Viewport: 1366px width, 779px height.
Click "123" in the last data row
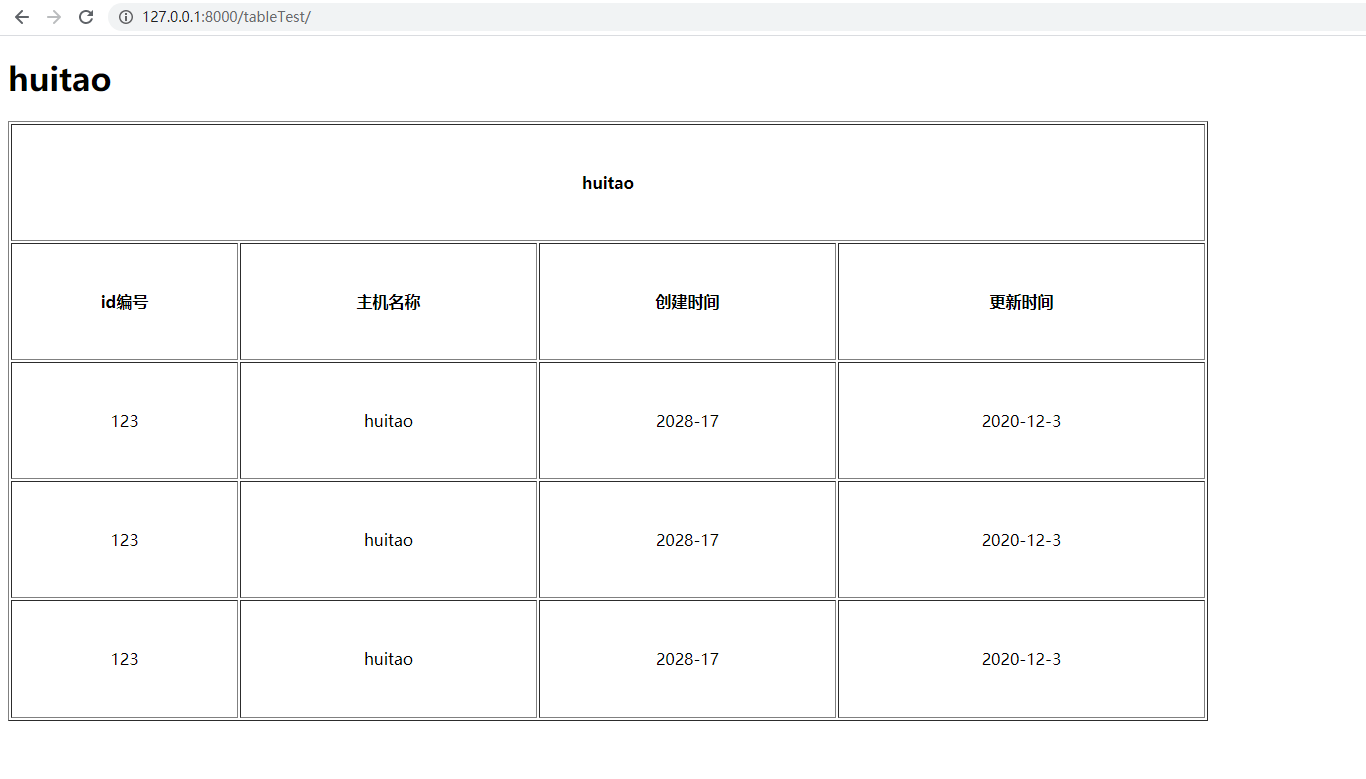[x=125, y=659]
